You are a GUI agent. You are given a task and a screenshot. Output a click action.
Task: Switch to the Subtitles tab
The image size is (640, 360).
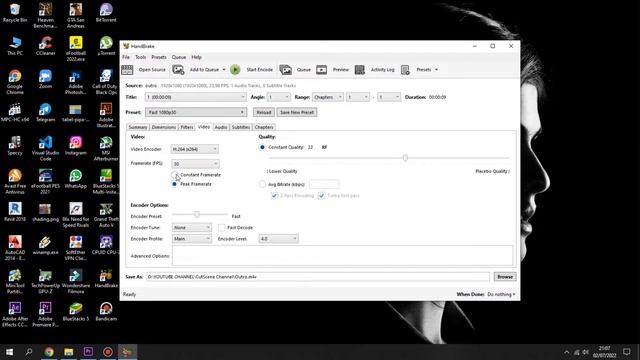pos(241,127)
